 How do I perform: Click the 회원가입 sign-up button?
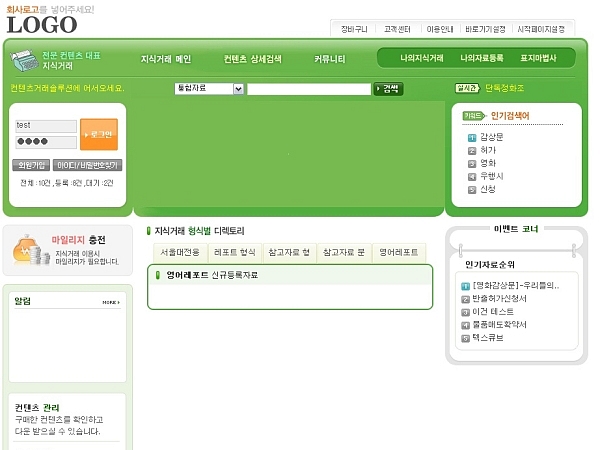[x=31, y=165]
